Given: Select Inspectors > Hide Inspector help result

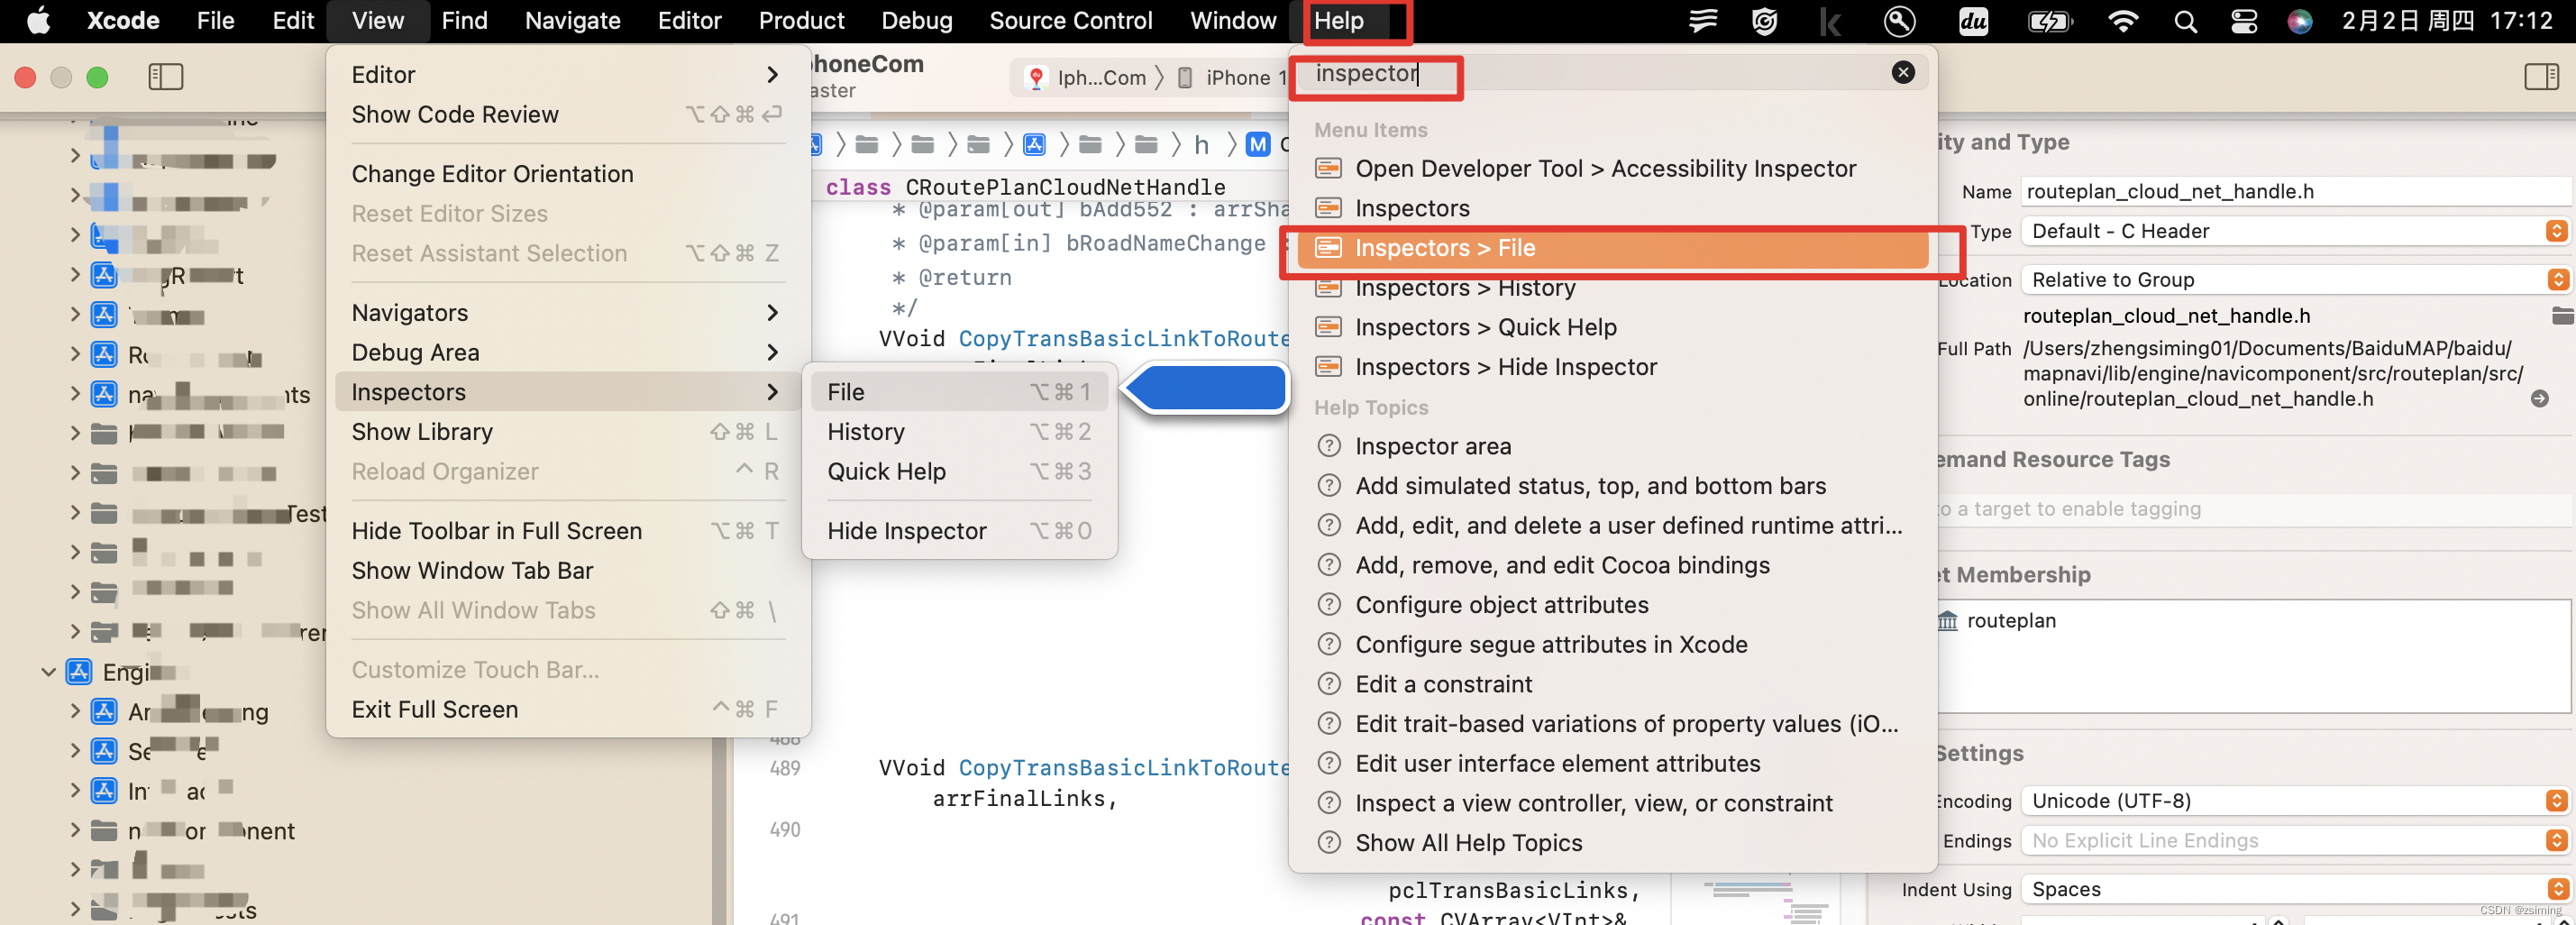Looking at the screenshot, I should coord(1612,367).
